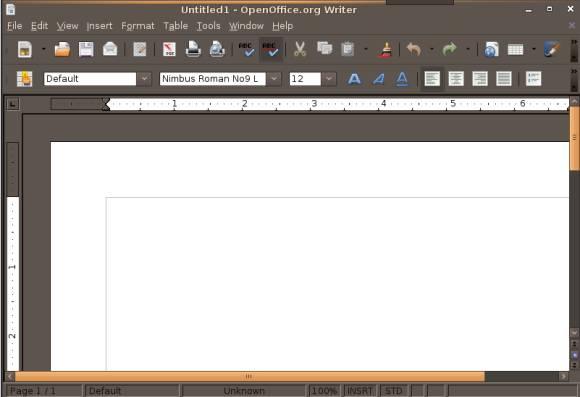Viewport: 580px width, 397px height.
Task: Click the Edit File icon
Action: click(x=140, y=49)
